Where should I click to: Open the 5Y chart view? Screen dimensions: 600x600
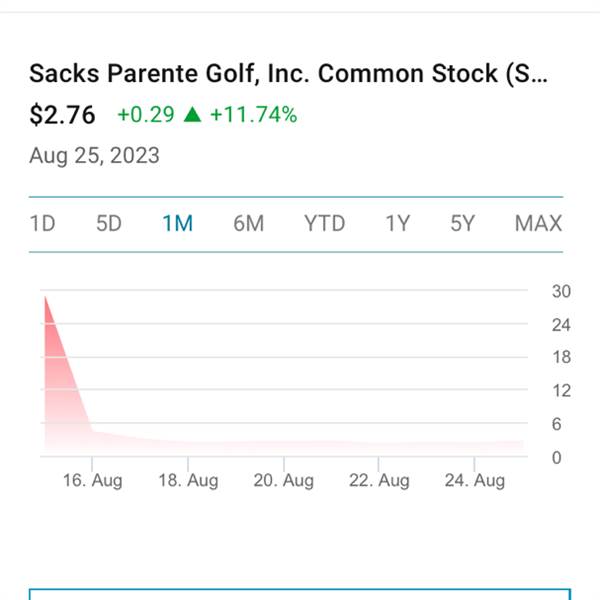pyautogui.click(x=463, y=223)
